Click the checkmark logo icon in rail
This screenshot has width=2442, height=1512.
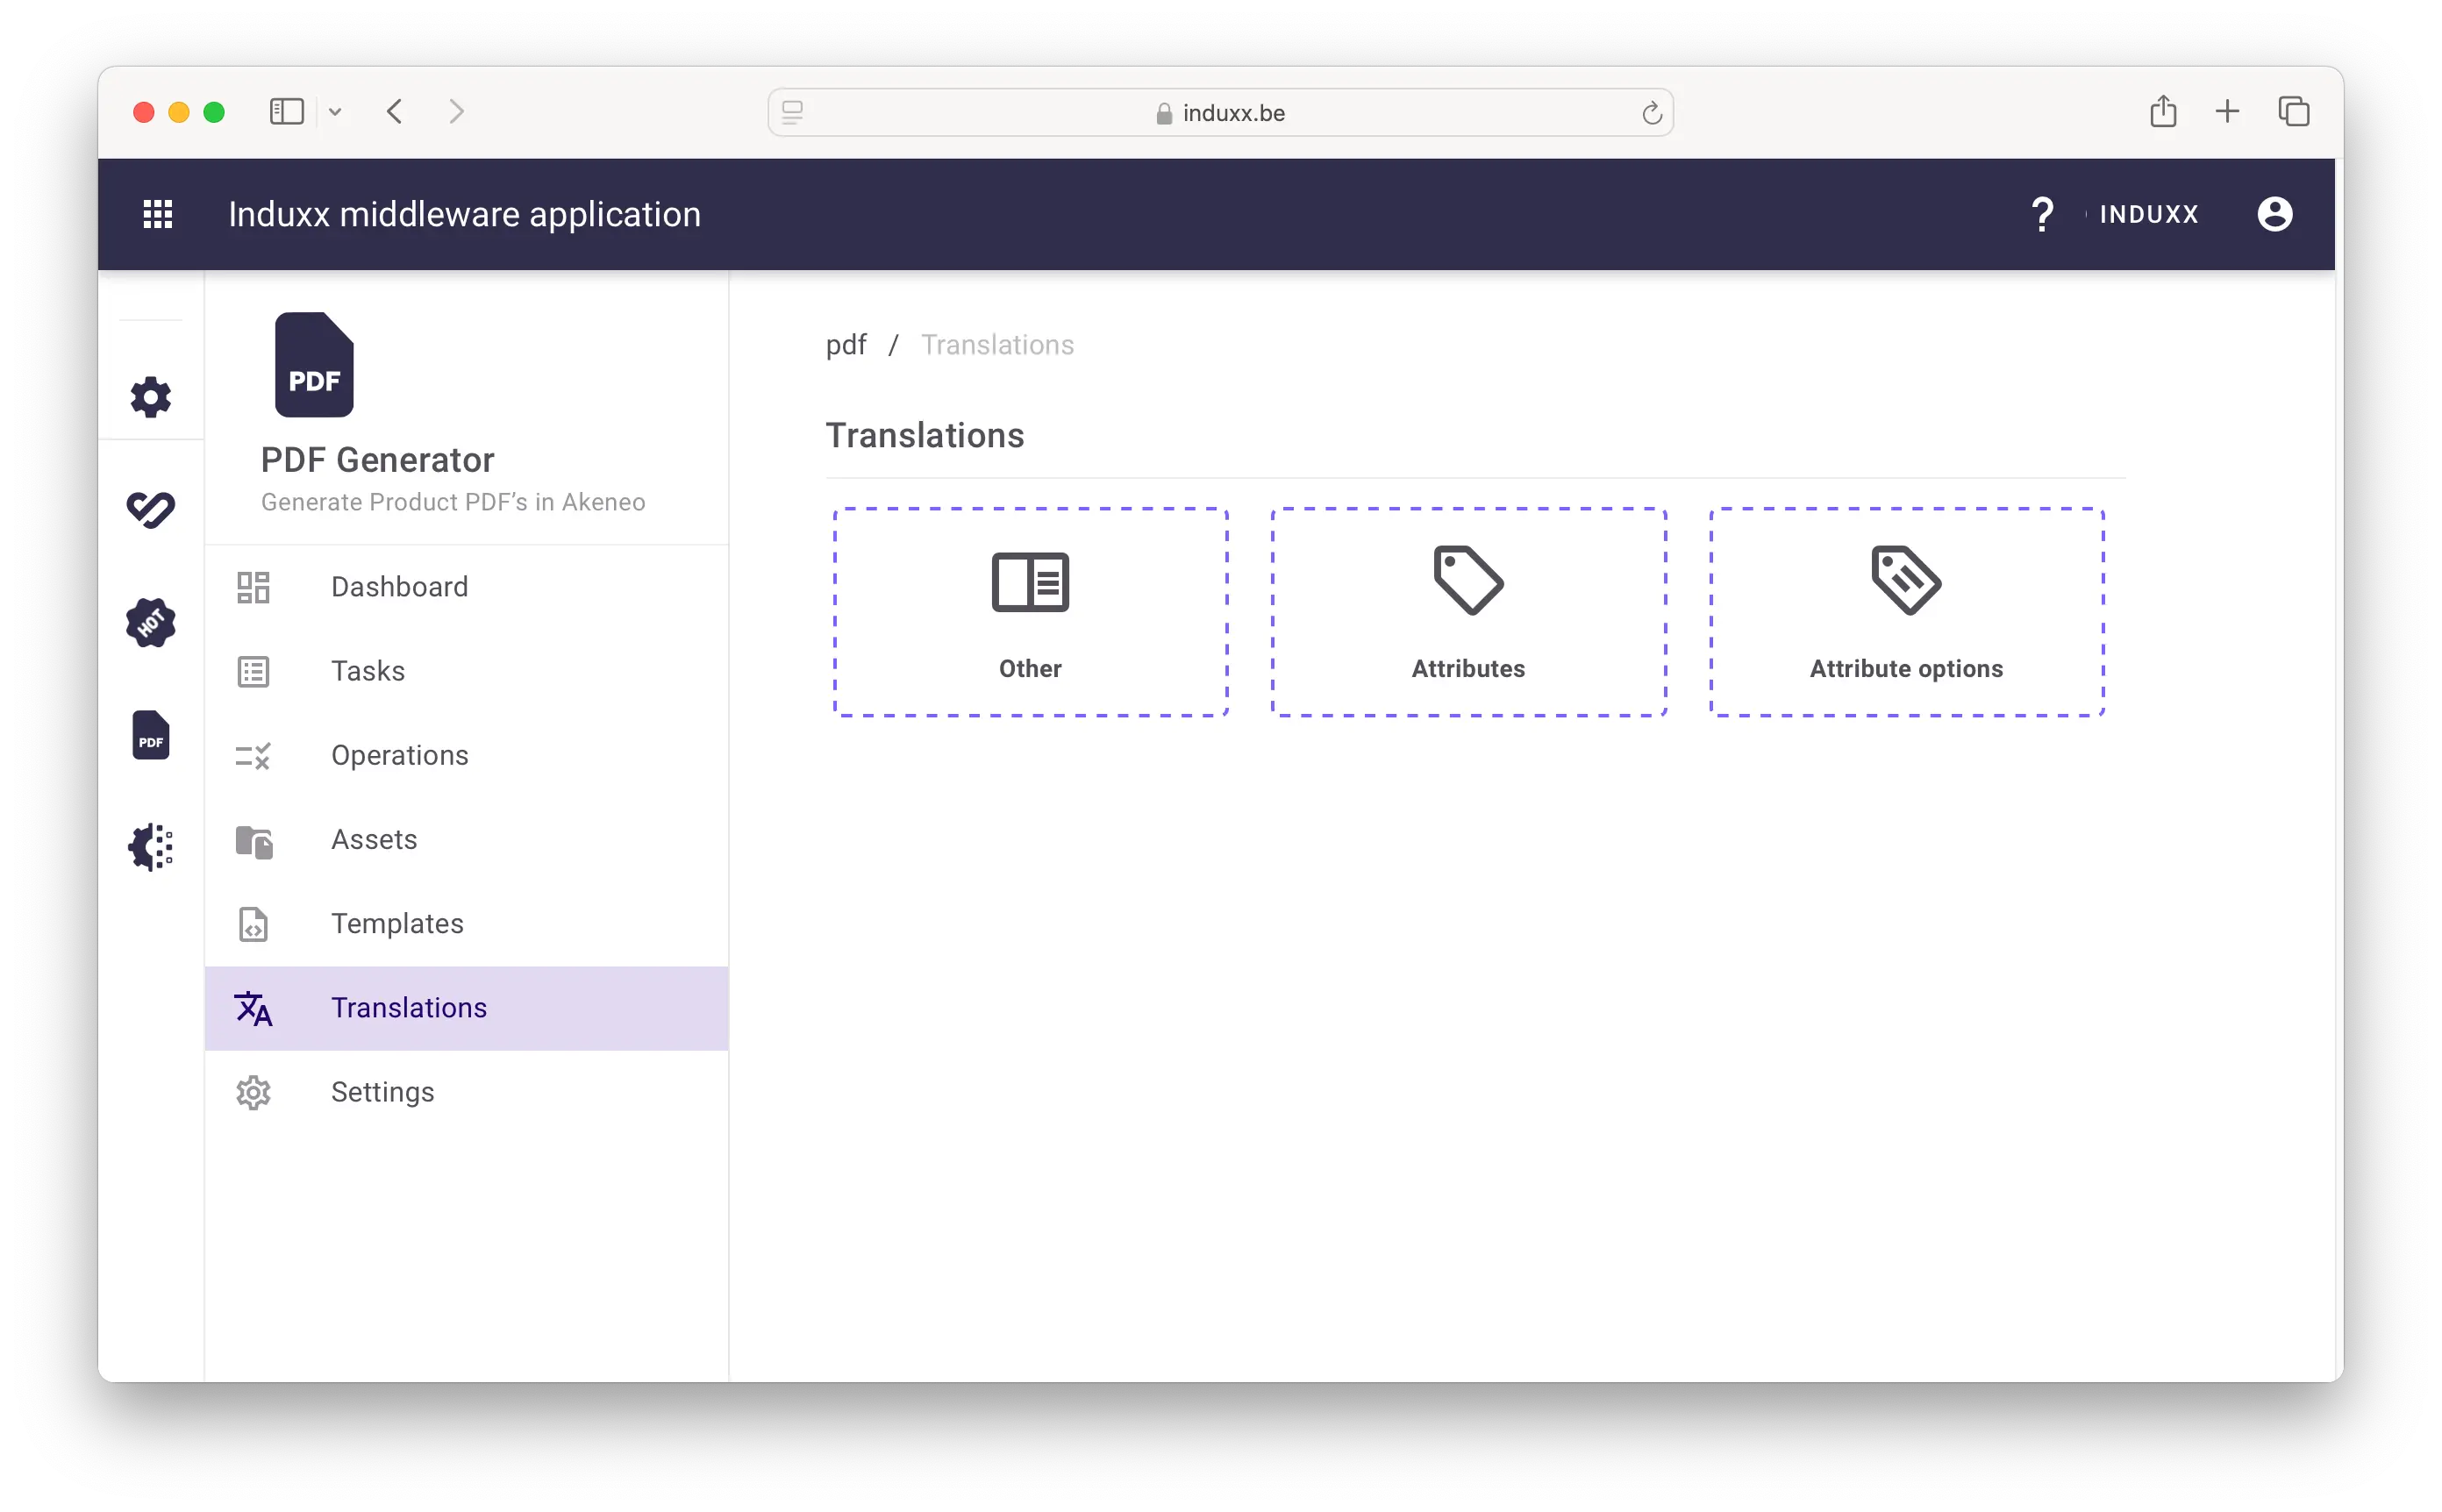pyautogui.click(x=151, y=510)
